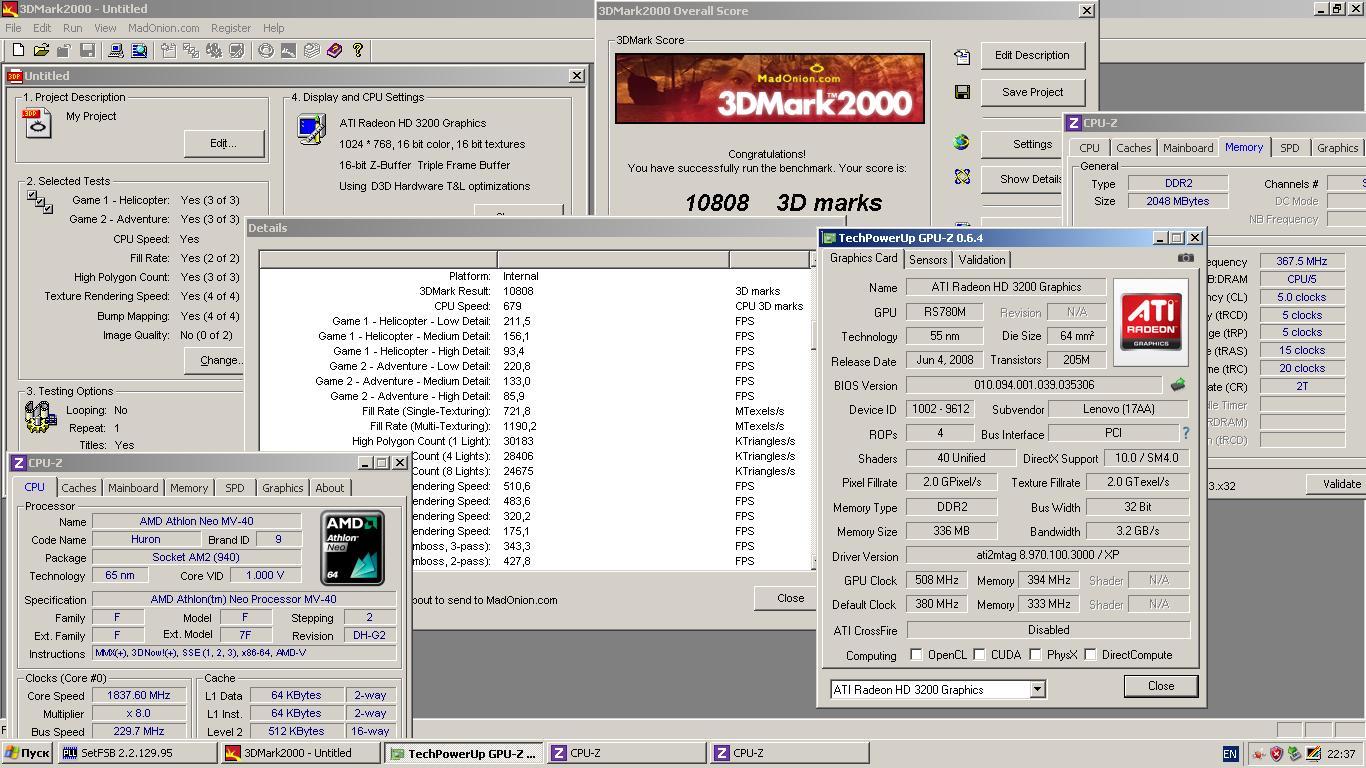Click the document icon beside Edit Description

(x=962, y=56)
